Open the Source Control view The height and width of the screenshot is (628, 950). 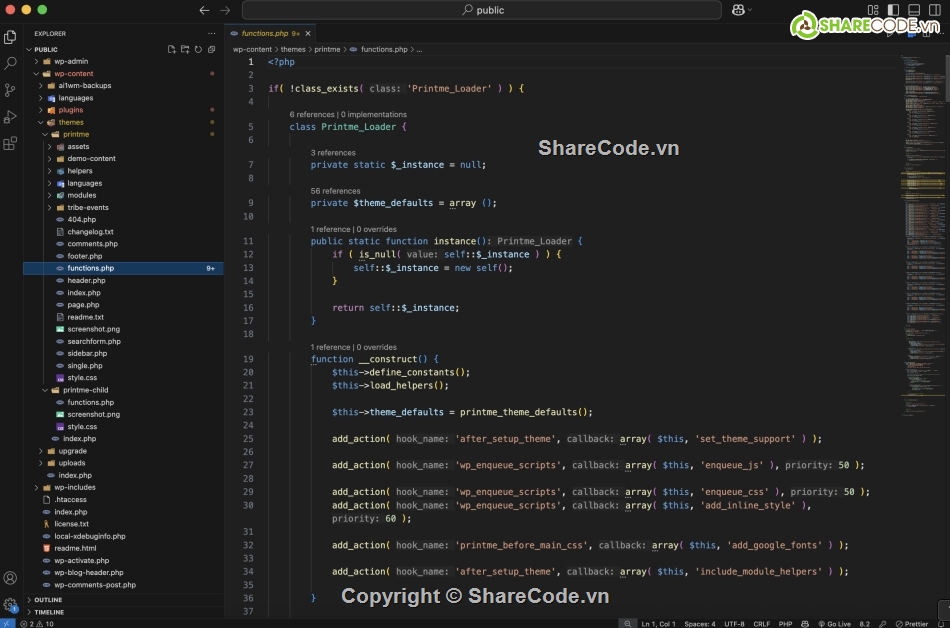click(x=10, y=90)
